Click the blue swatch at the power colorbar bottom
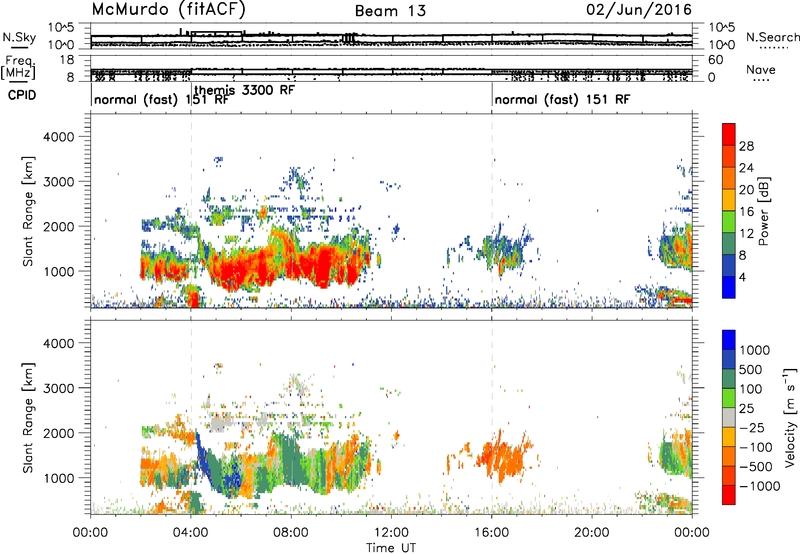 tap(729, 288)
